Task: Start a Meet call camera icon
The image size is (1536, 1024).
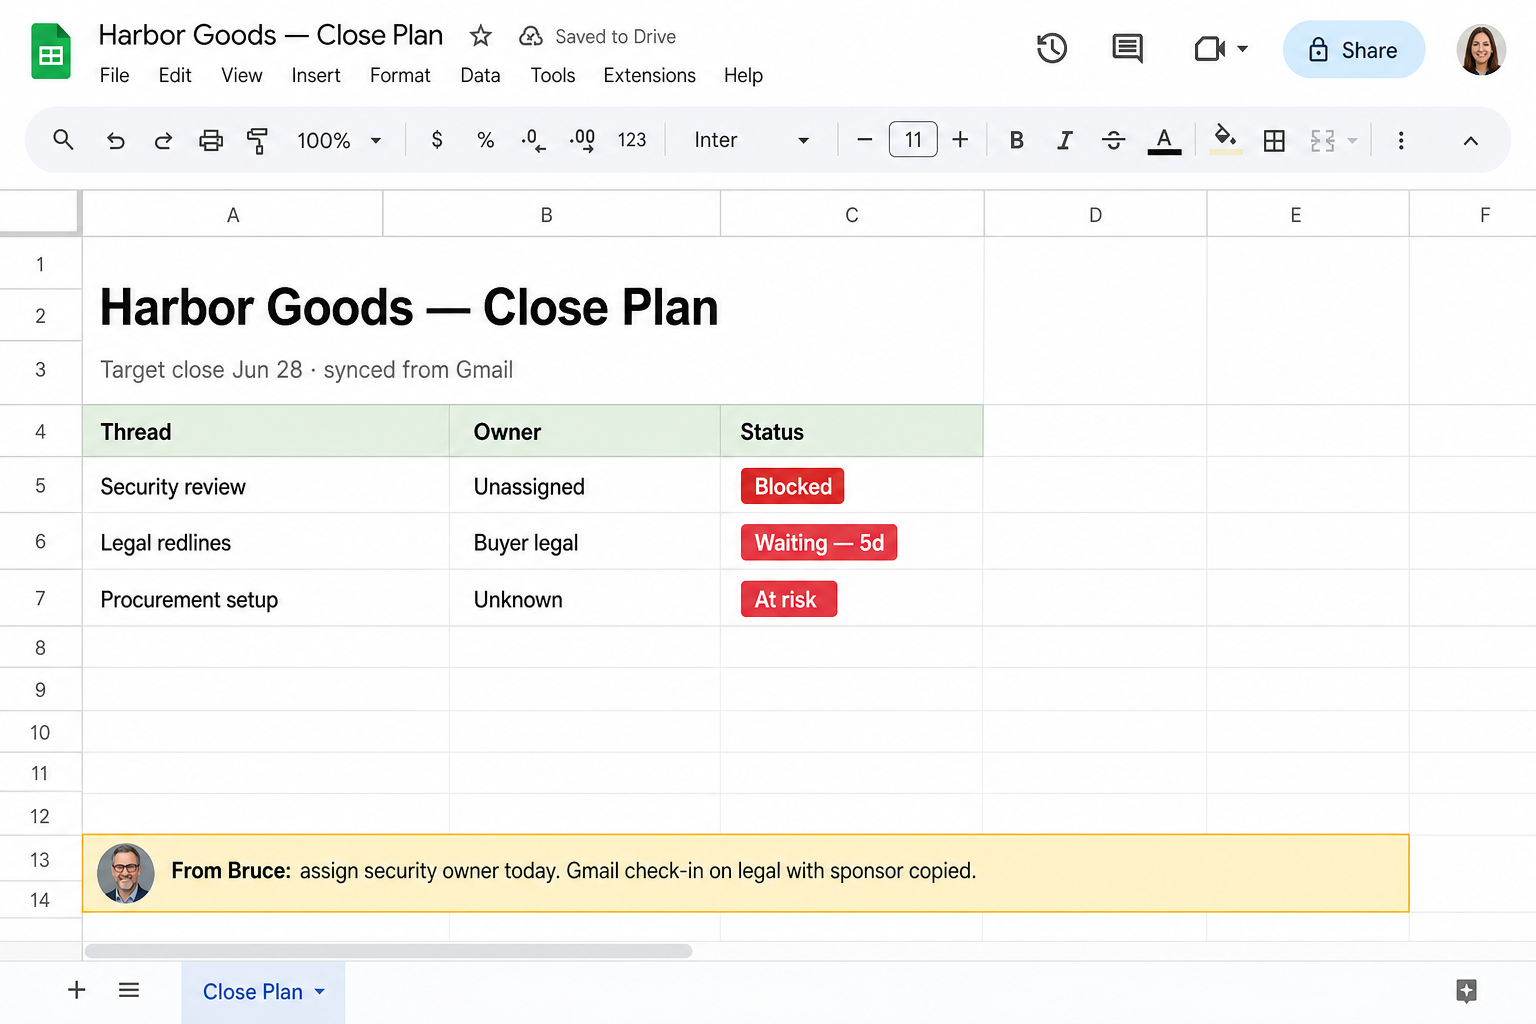Action: tap(1210, 48)
